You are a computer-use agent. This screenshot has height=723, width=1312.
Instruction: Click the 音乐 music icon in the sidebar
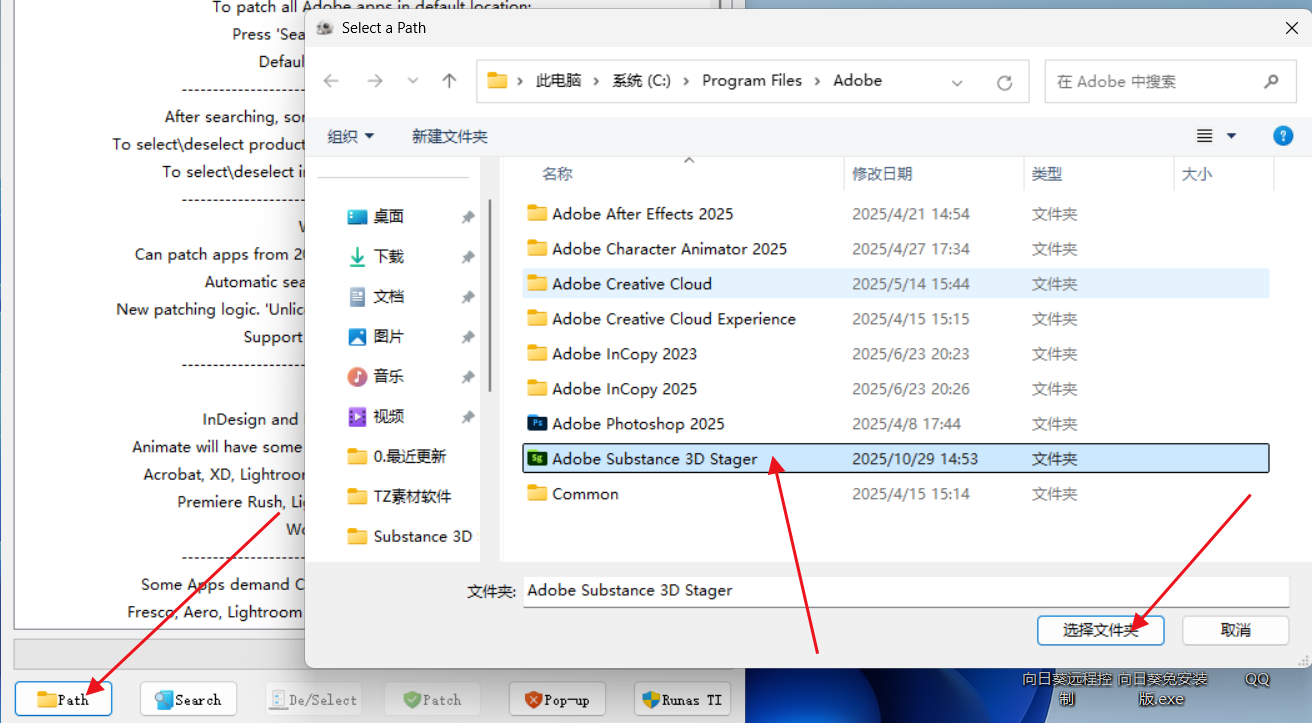point(357,377)
